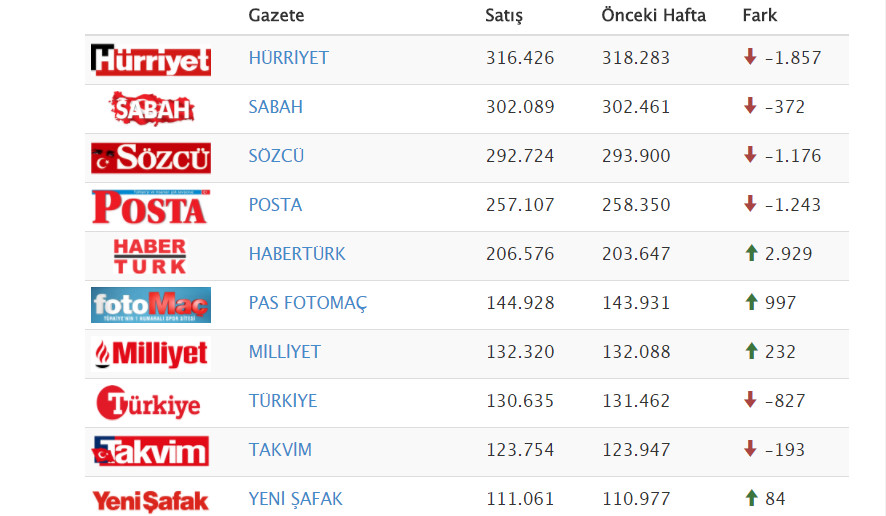Open the HÜRRİYET text link

coord(288,58)
